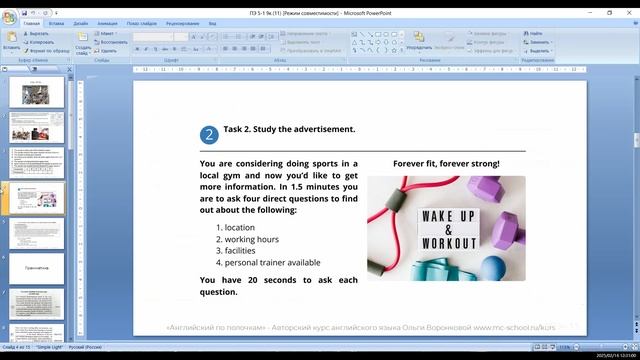This screenshot has height=360, width=640.
Task: Click the columns icon in paragraph group
Action: coord(264,49)
